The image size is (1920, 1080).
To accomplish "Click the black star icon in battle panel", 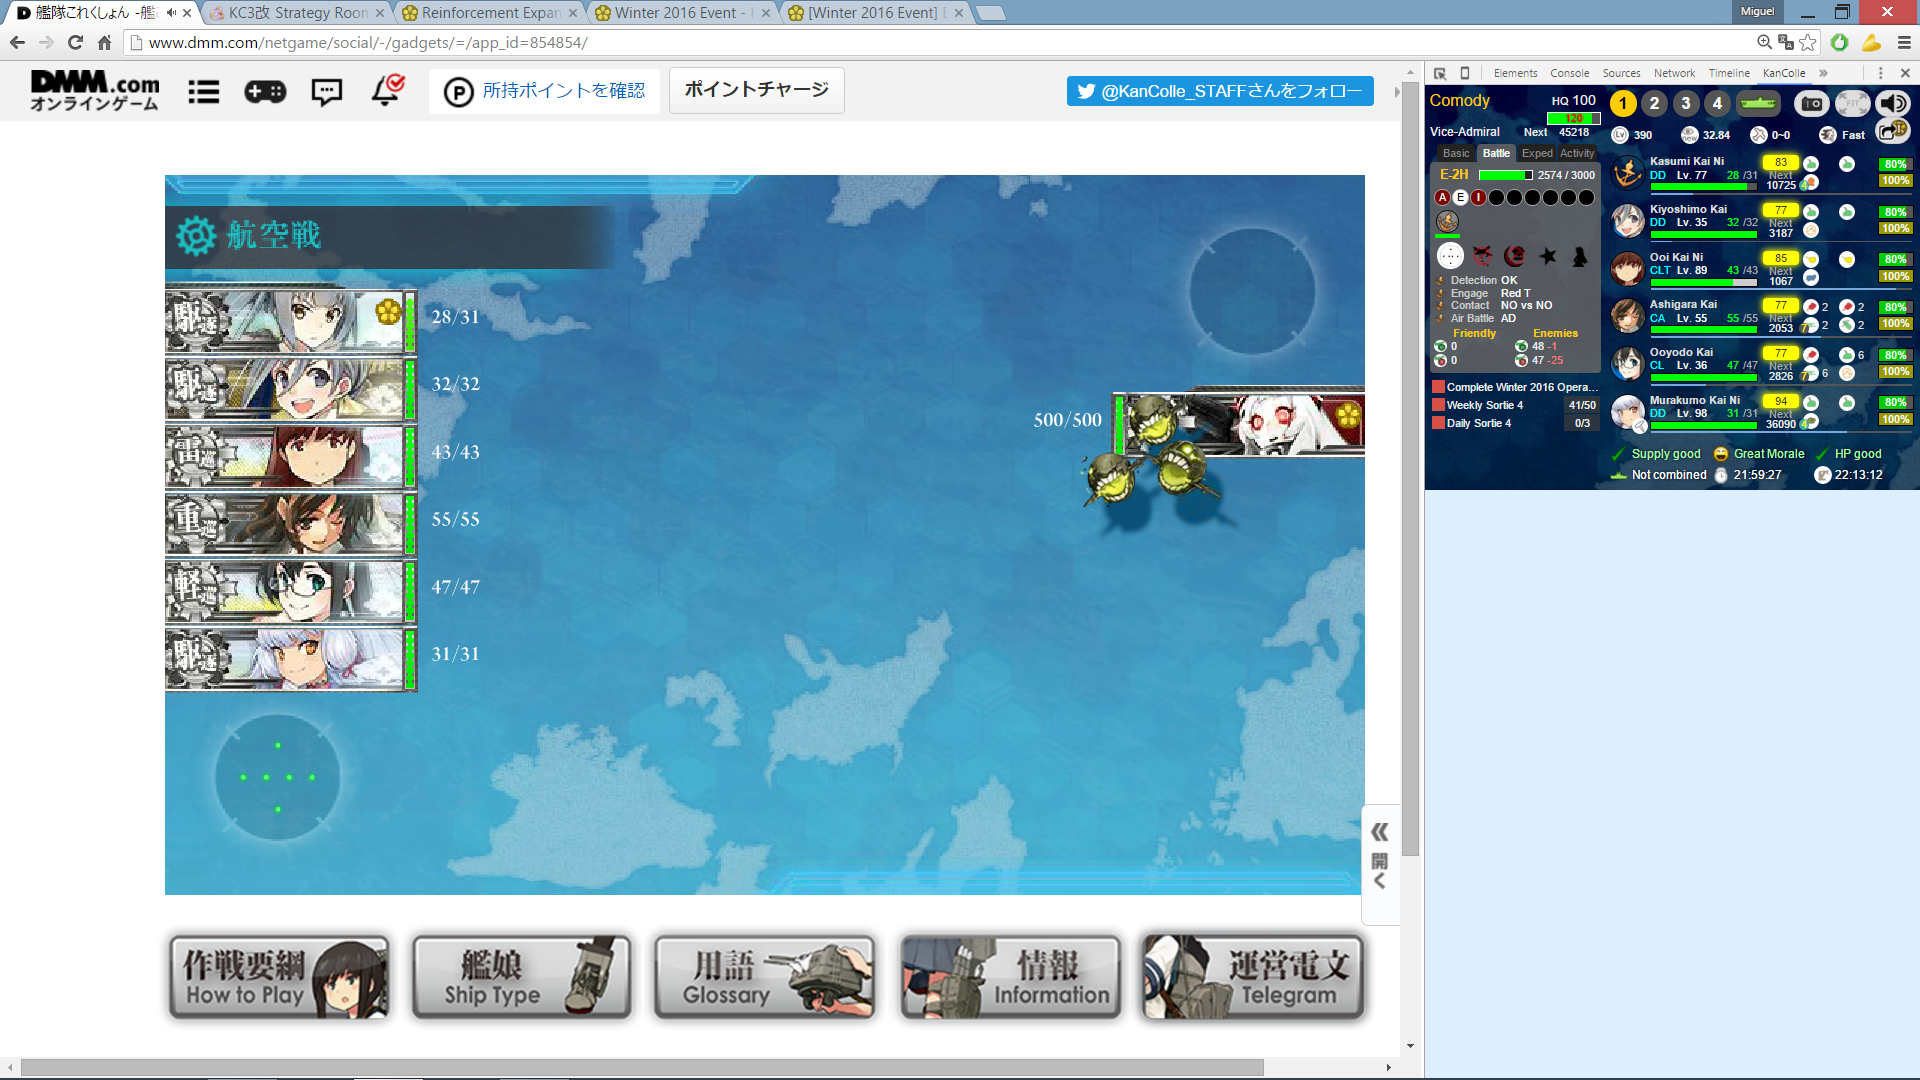I will pos(1548,256).
